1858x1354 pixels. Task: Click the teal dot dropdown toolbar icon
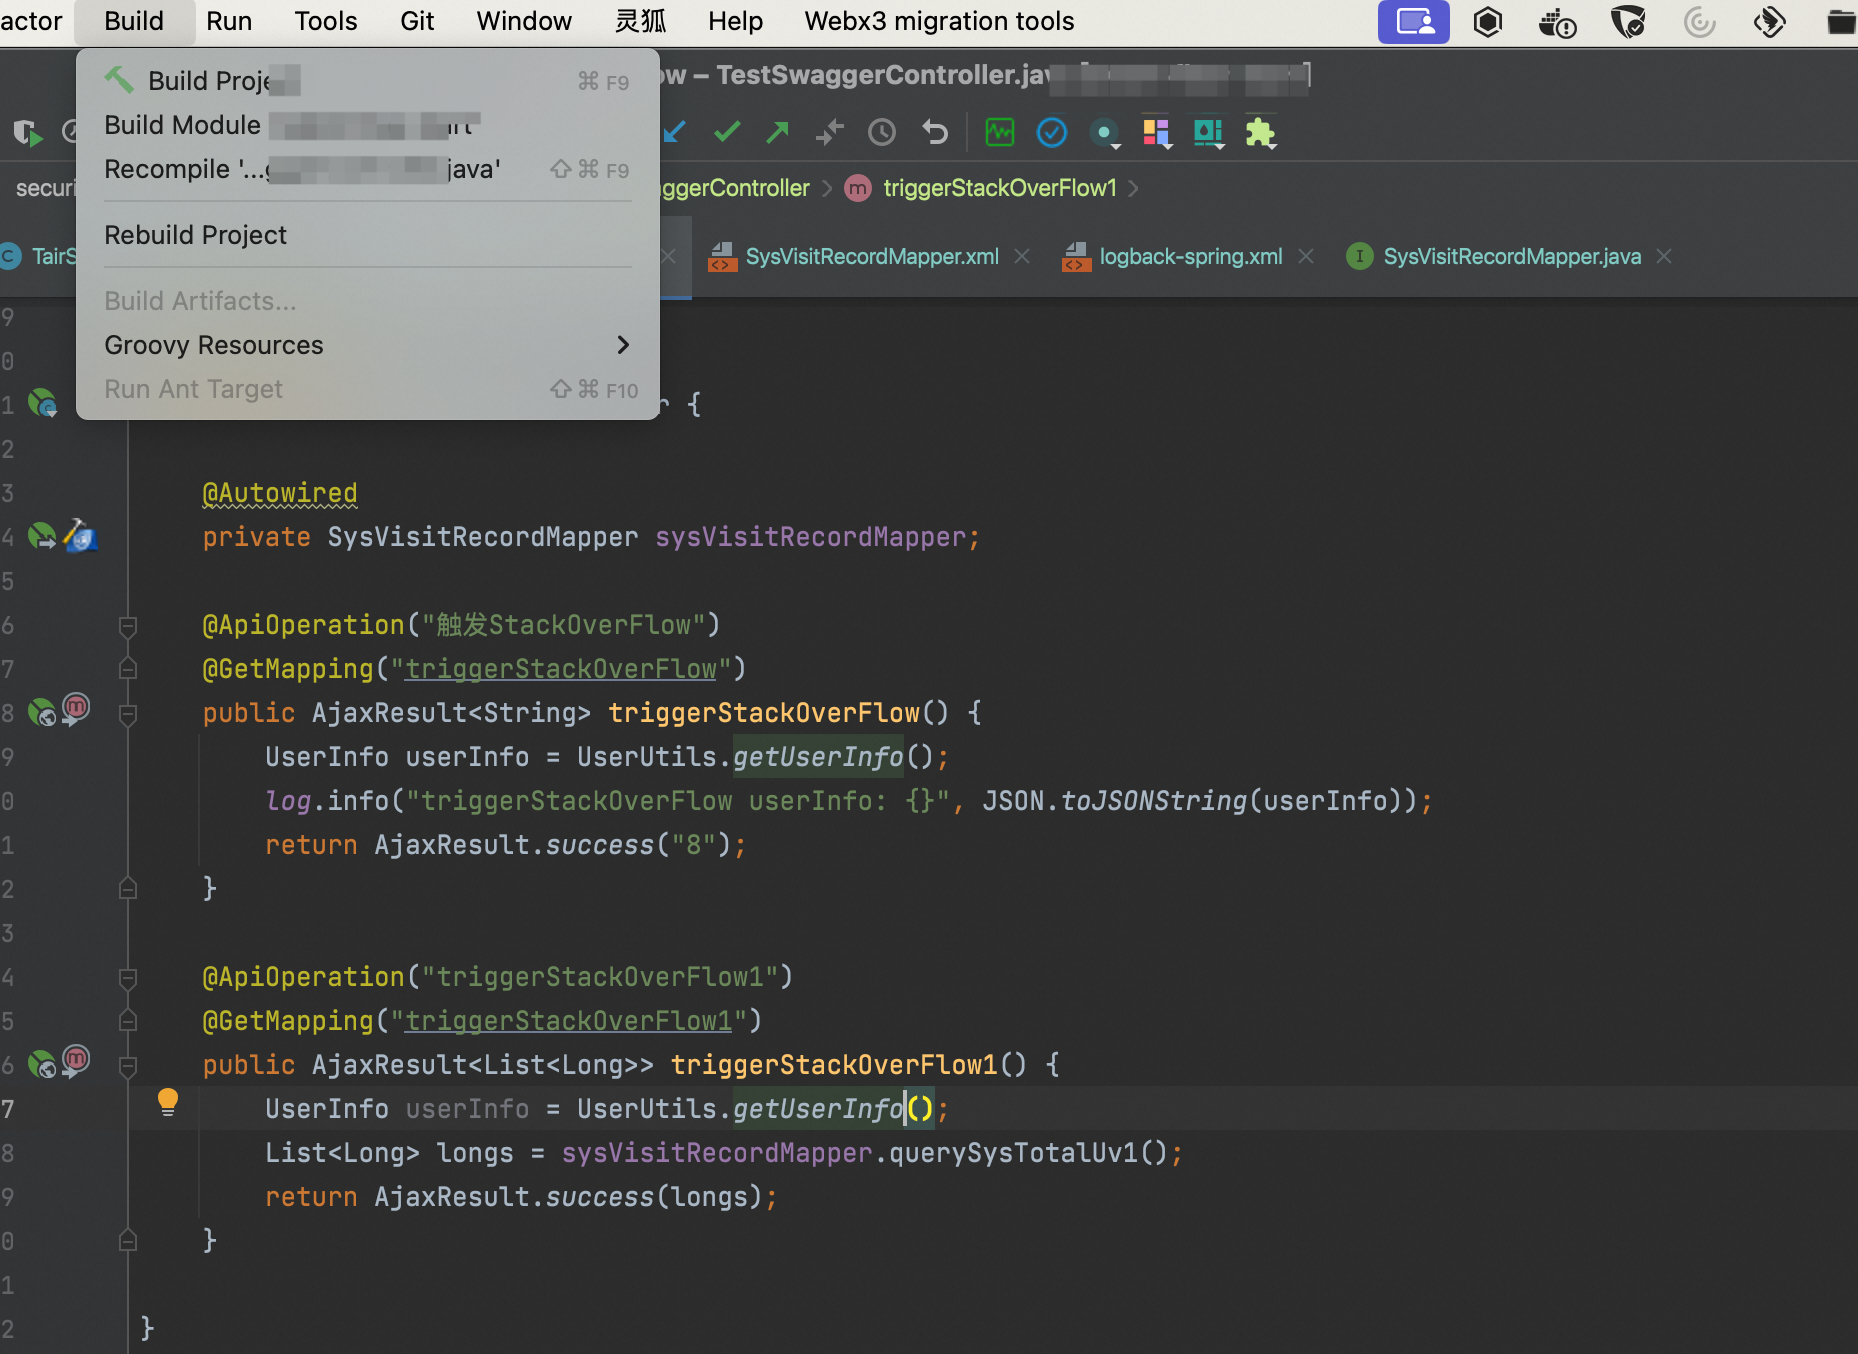click(x=1104, y=133)
